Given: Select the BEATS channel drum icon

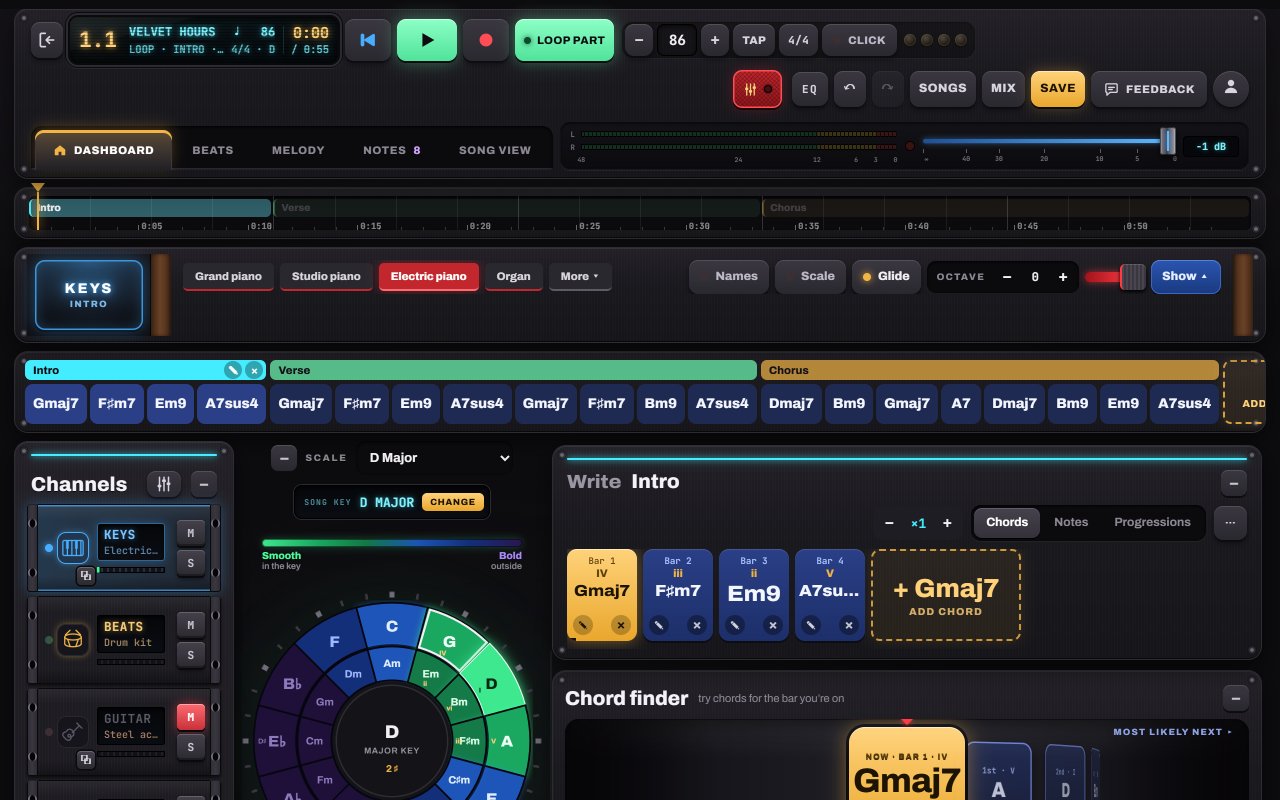Looking at the screenshot, I should tap(72, 639).
